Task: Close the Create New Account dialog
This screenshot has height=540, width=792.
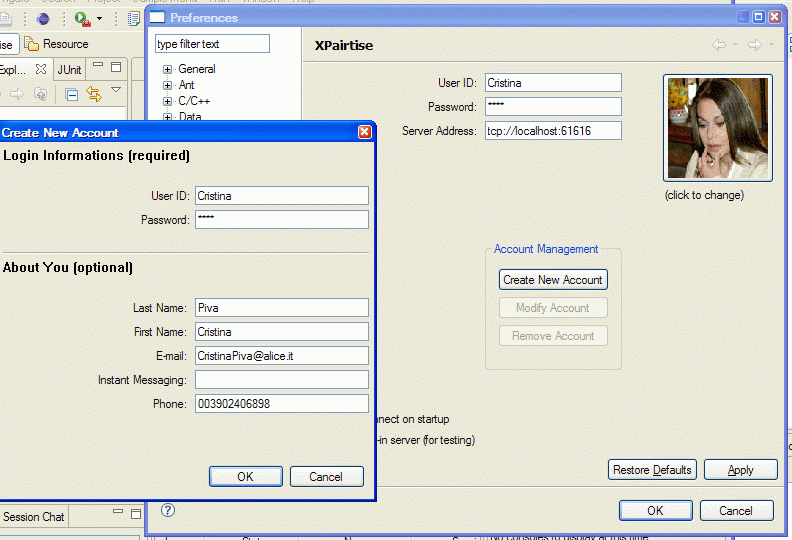Action: click(365, 132)
